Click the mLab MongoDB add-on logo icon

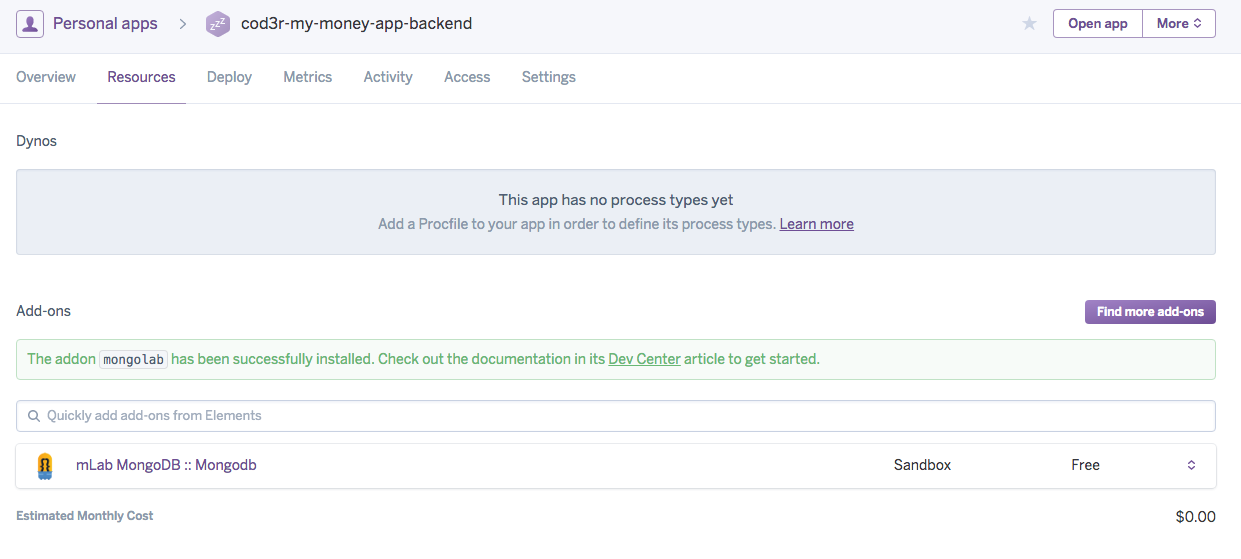point(45,466)
